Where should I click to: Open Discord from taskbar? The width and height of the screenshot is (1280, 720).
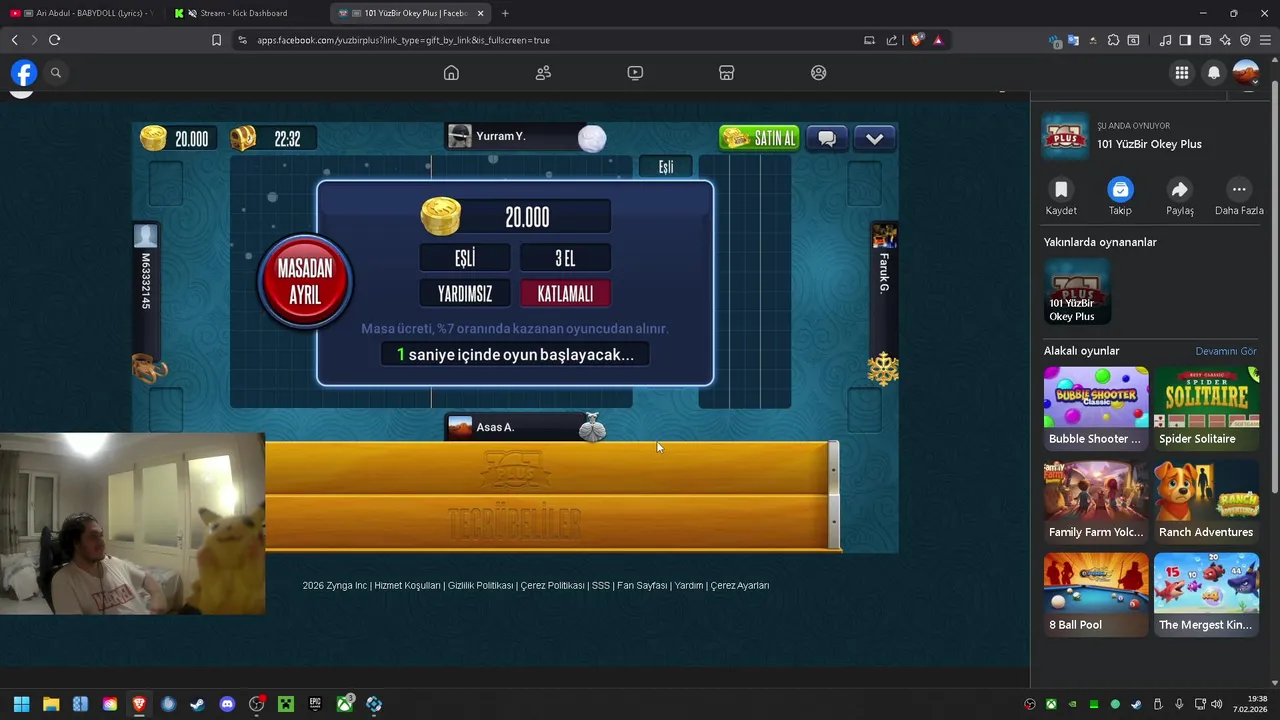(x=227, y=704)
